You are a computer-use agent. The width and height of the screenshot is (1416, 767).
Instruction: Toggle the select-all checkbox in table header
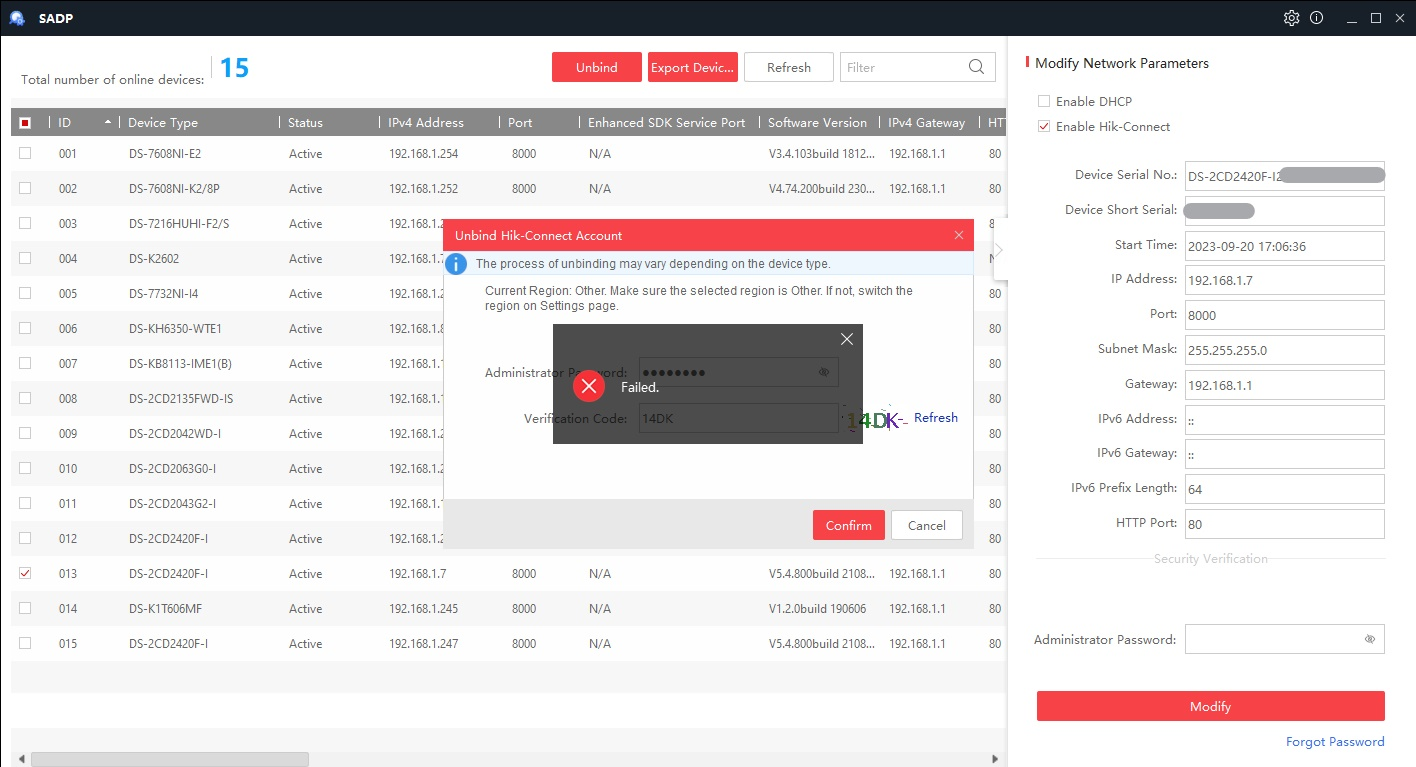click(x=25, y=122)
